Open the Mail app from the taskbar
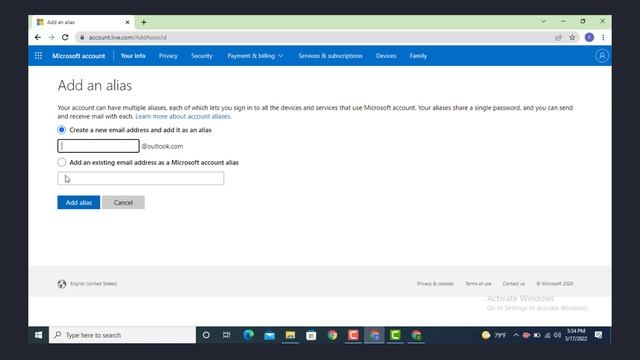The width and height of the screenshot is (640, 360). pos(269,335)
